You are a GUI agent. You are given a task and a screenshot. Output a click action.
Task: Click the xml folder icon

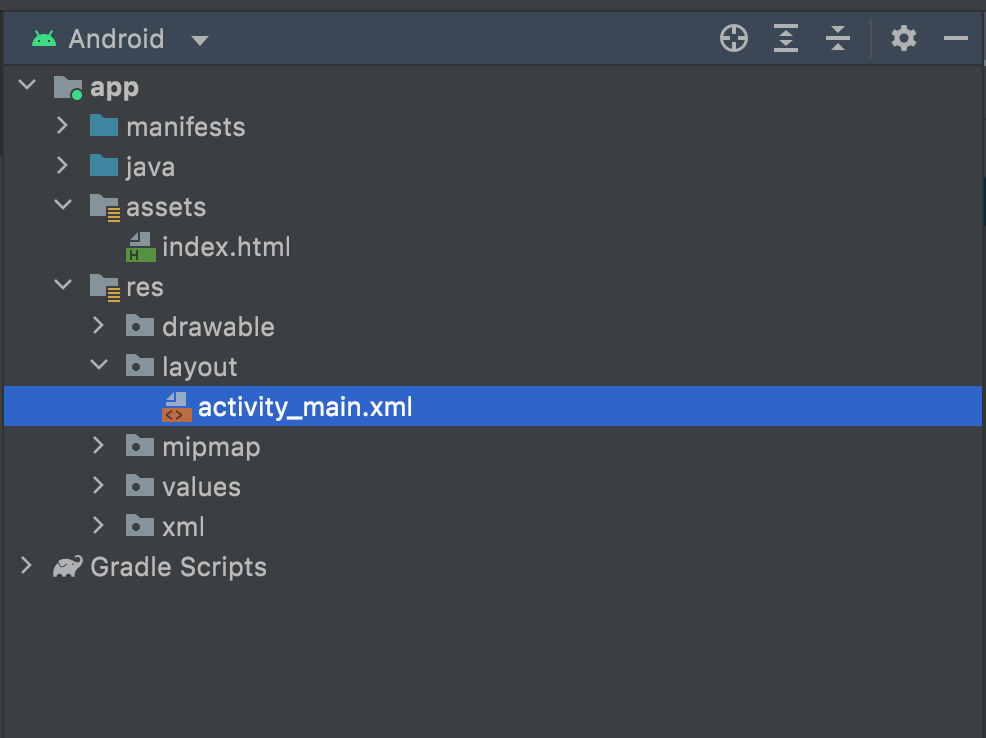[140, 525]
